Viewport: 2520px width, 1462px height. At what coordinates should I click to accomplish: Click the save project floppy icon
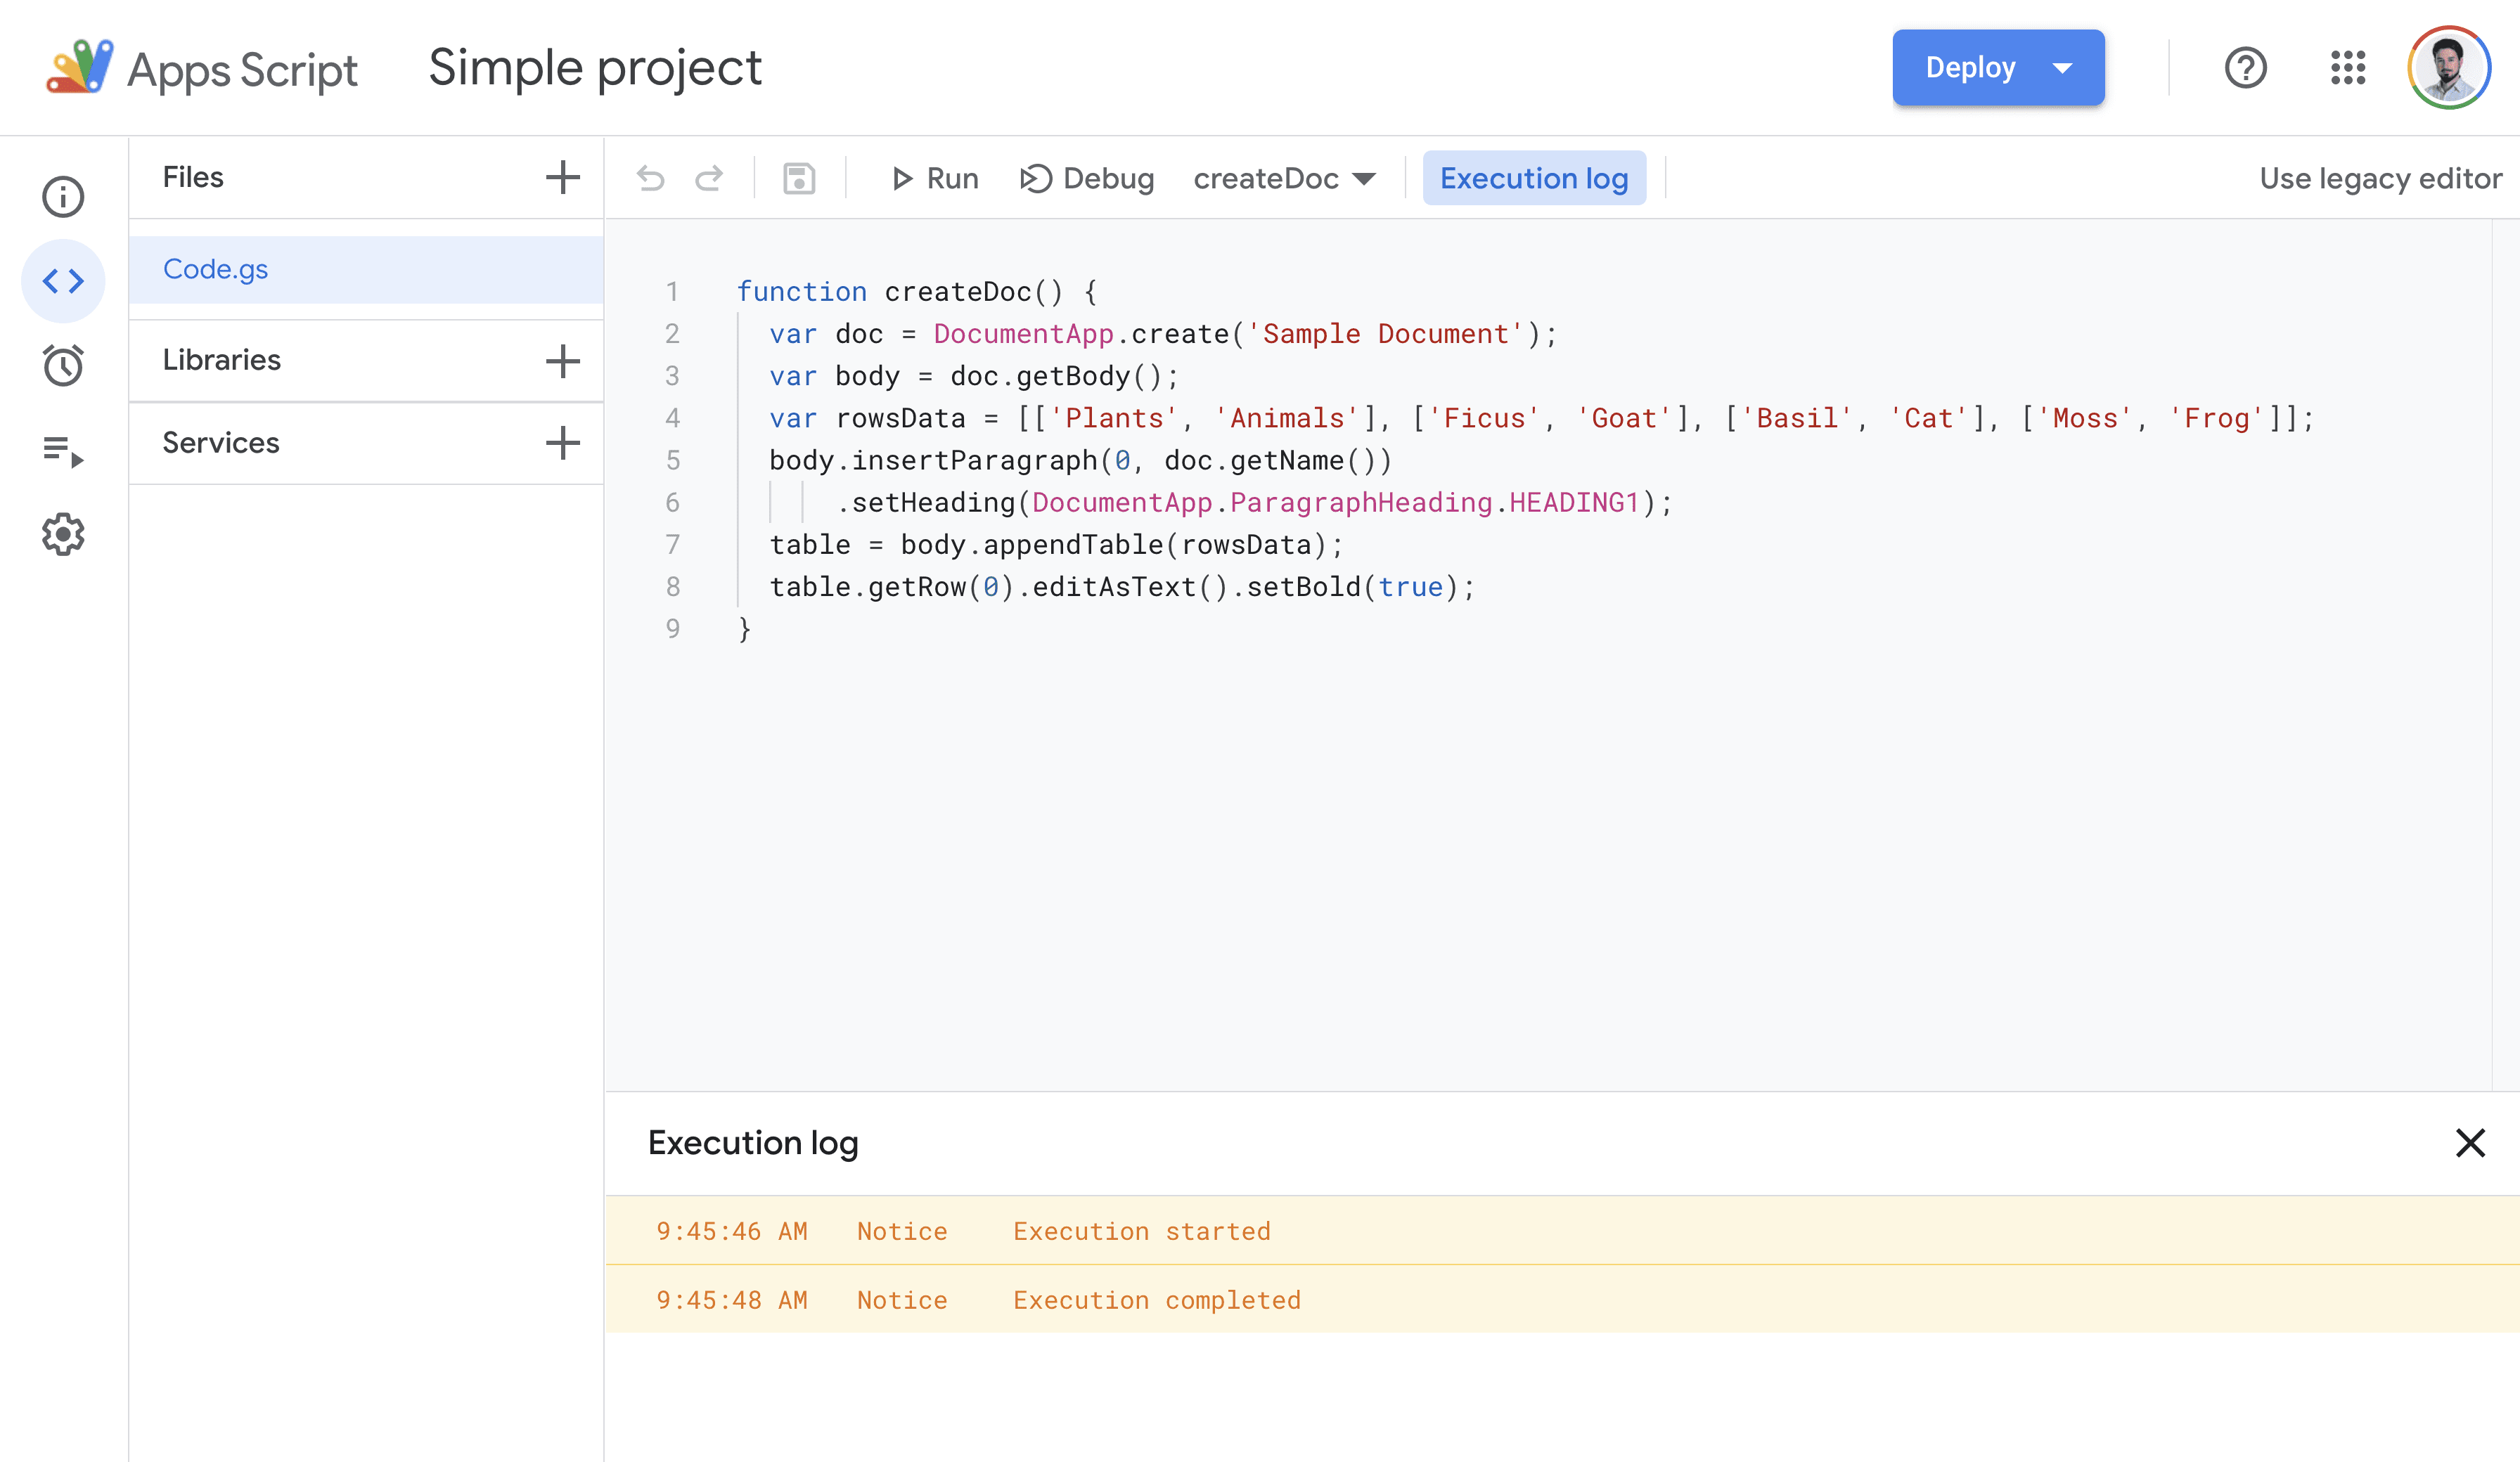tap(798, 179)
